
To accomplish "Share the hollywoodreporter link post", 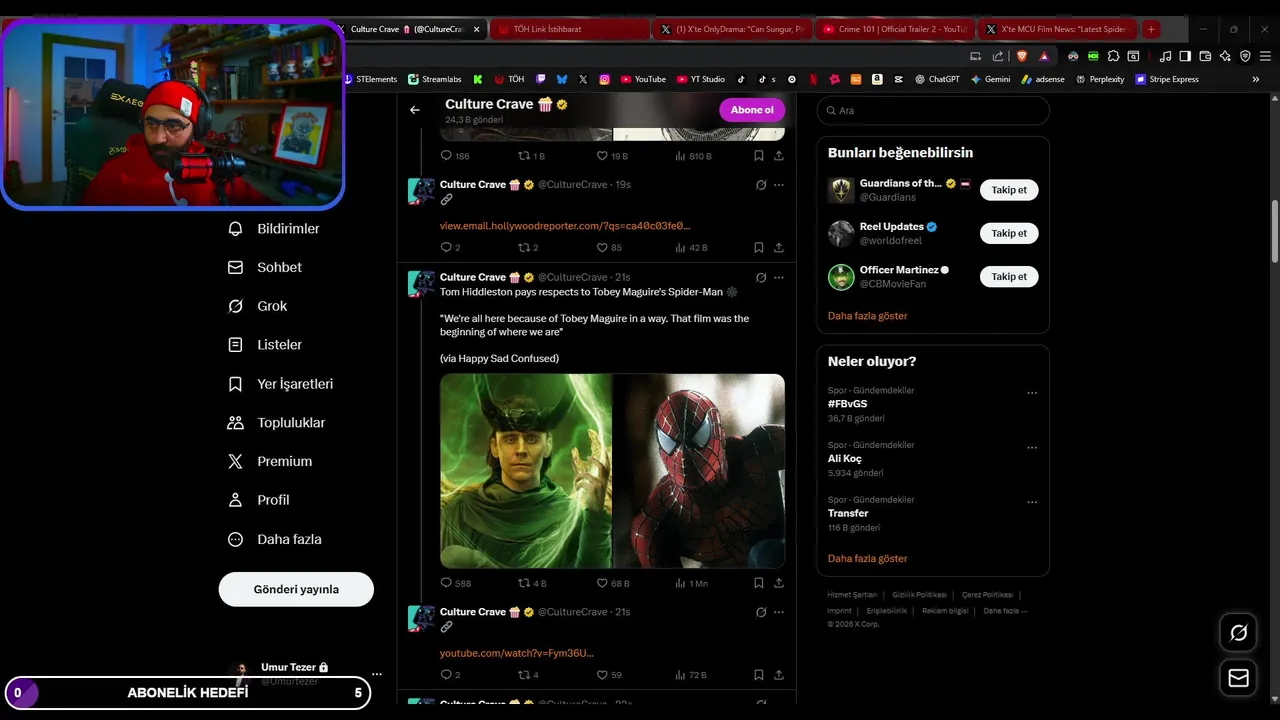I will [779, 247].
